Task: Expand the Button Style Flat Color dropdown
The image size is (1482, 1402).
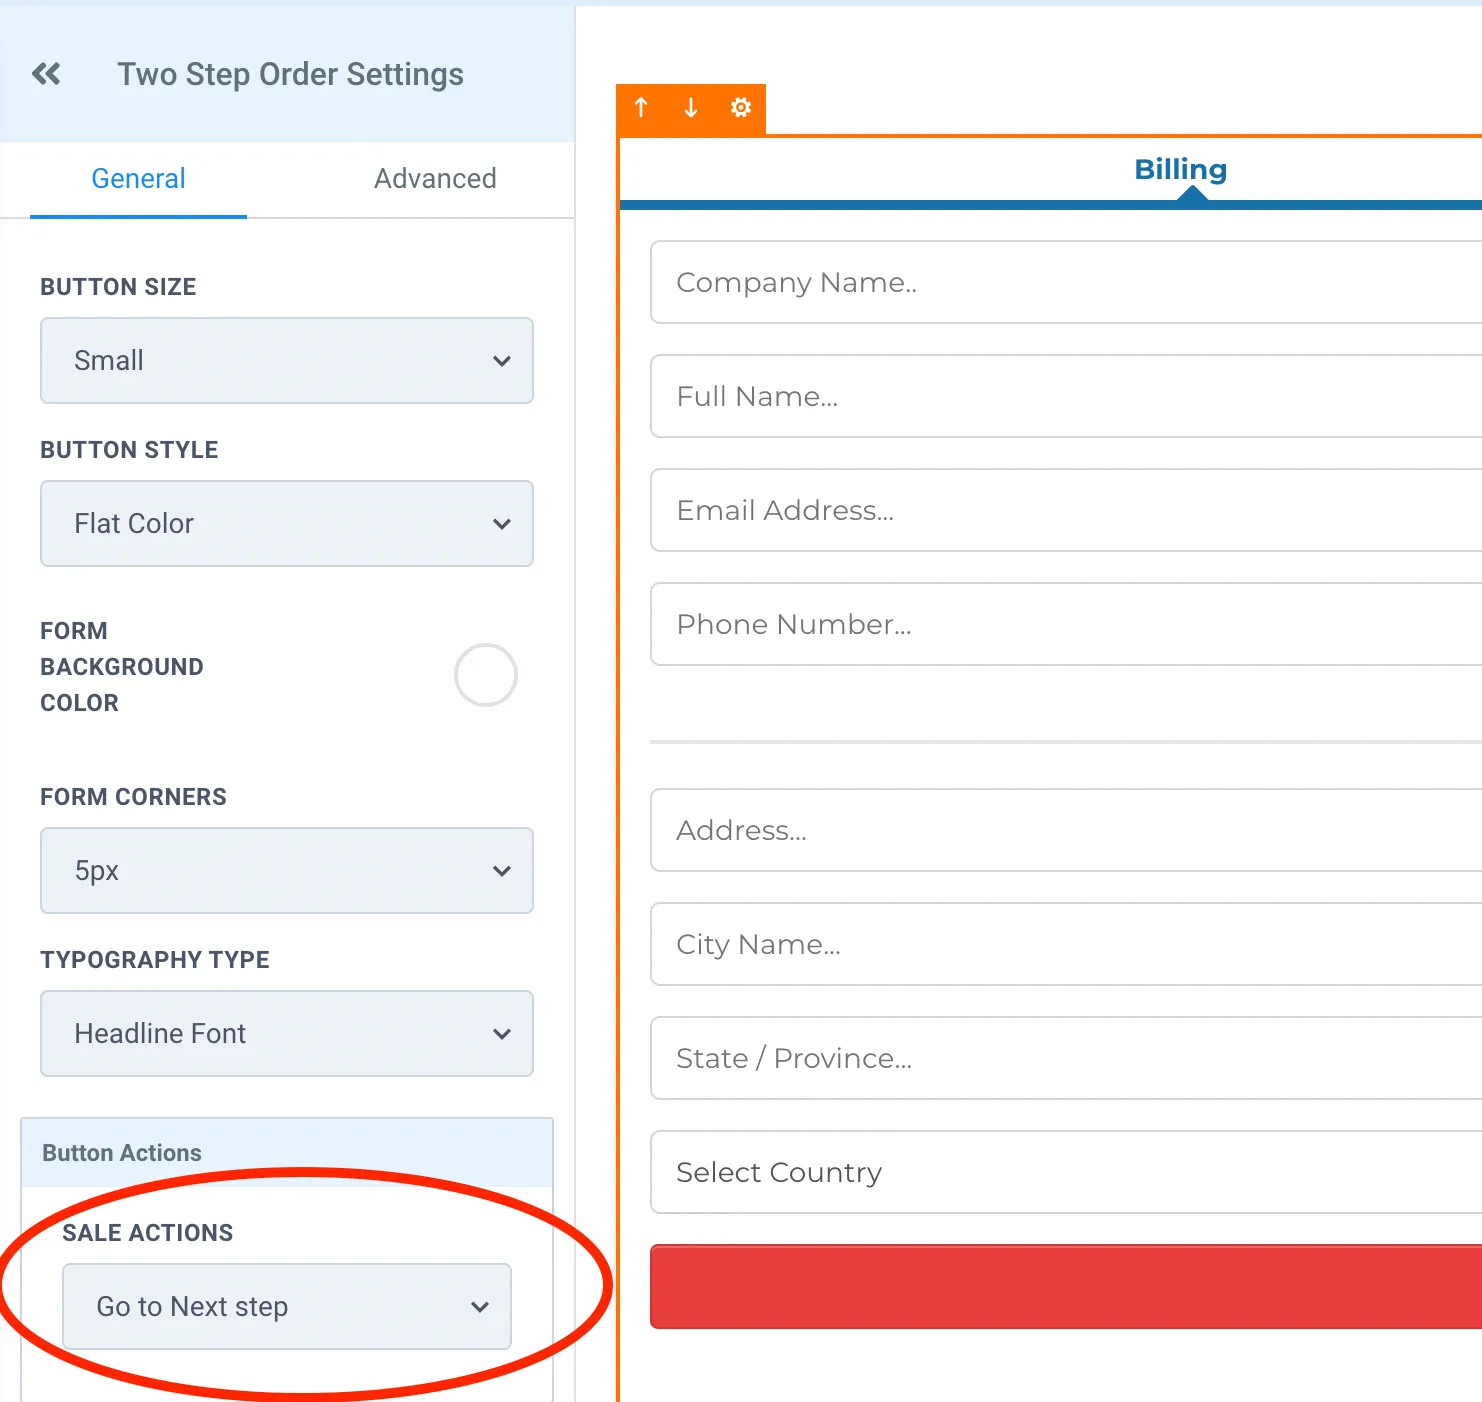Action: (287, 524)
